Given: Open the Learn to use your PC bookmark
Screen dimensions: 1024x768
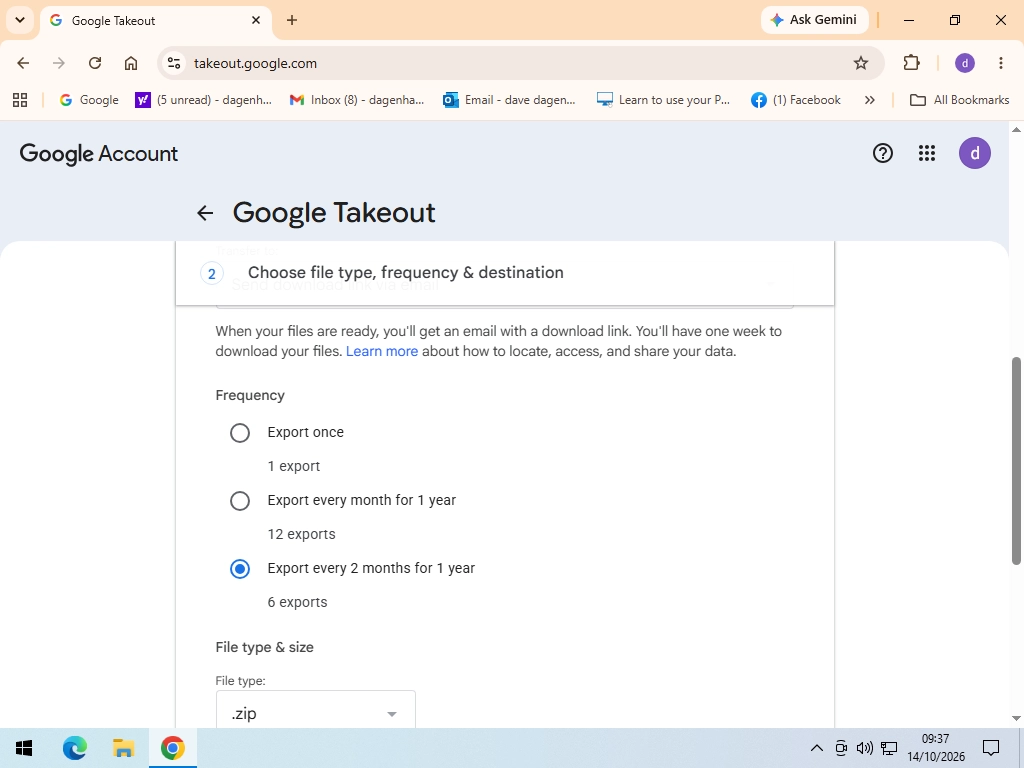Looking at the screenshot, I should point(663,100).
